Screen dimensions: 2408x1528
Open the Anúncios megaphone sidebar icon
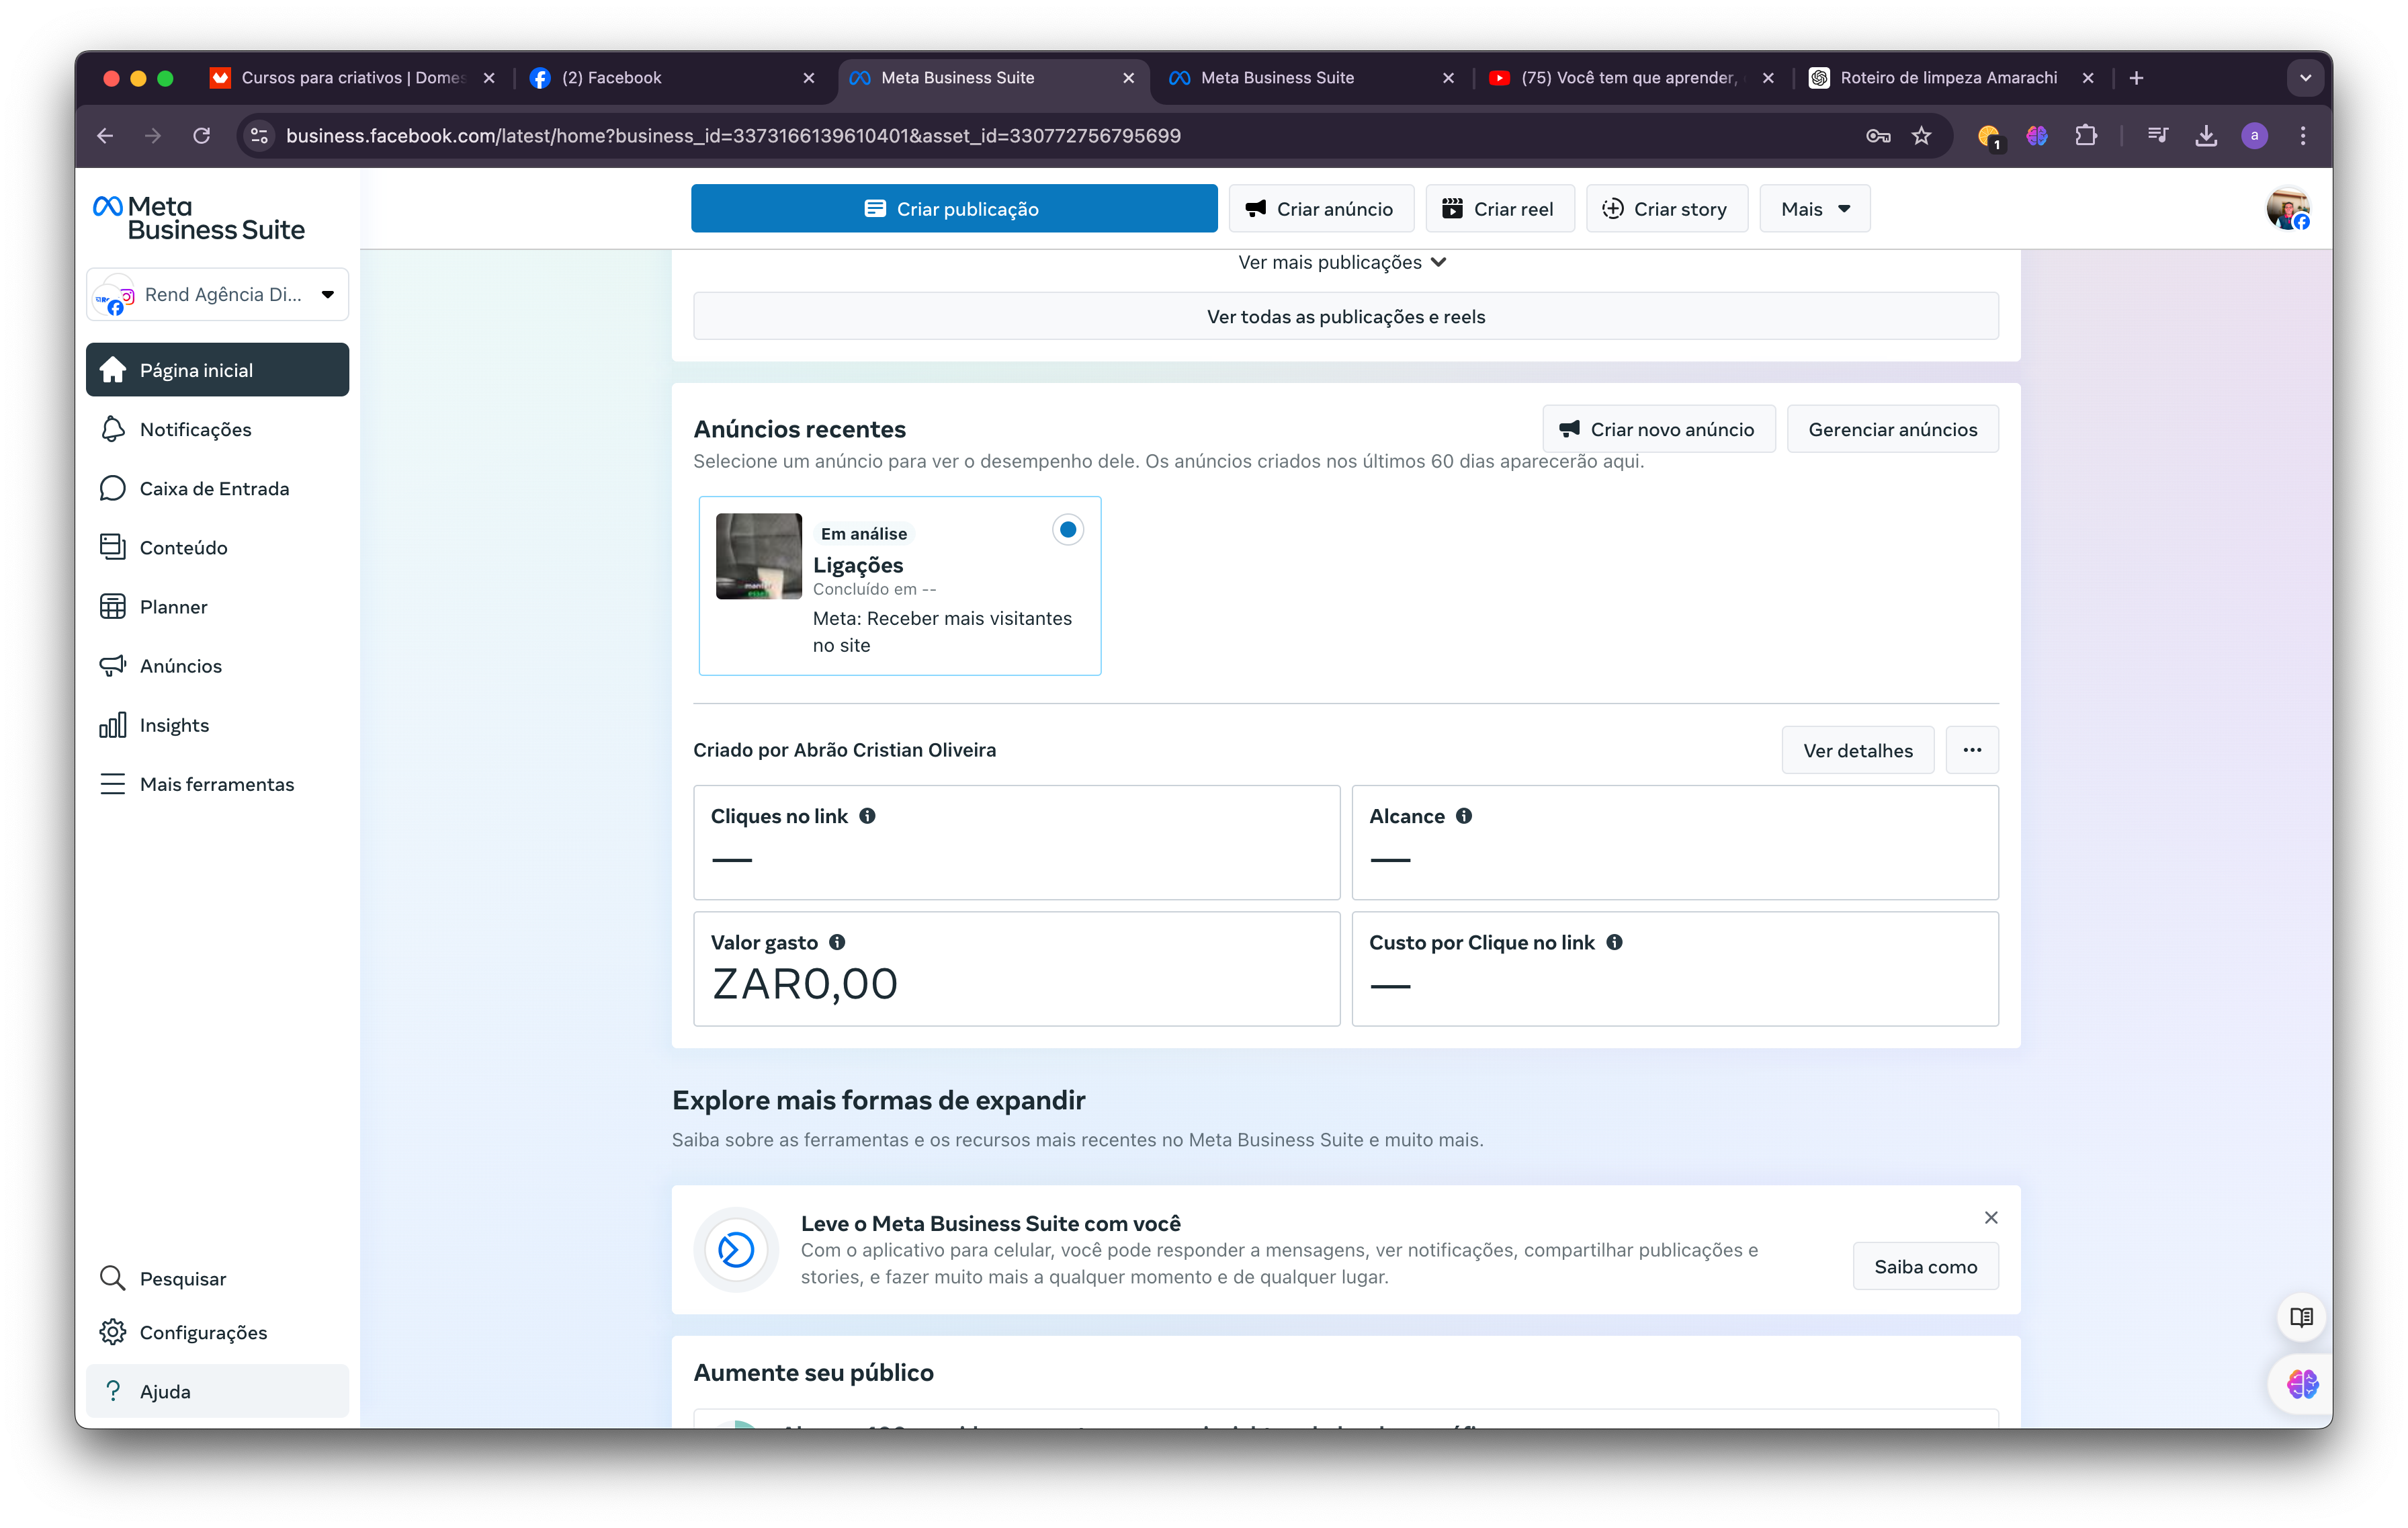pyautogui.click(x=113, y=665)
